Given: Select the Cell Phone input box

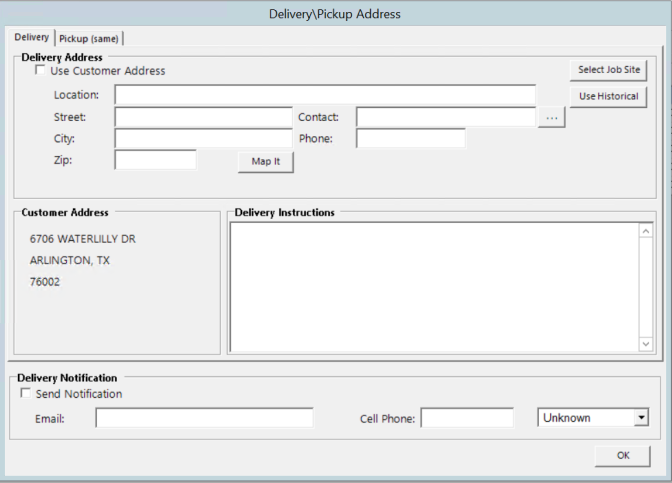Looking at the screenshot, I should pos(466,418).
